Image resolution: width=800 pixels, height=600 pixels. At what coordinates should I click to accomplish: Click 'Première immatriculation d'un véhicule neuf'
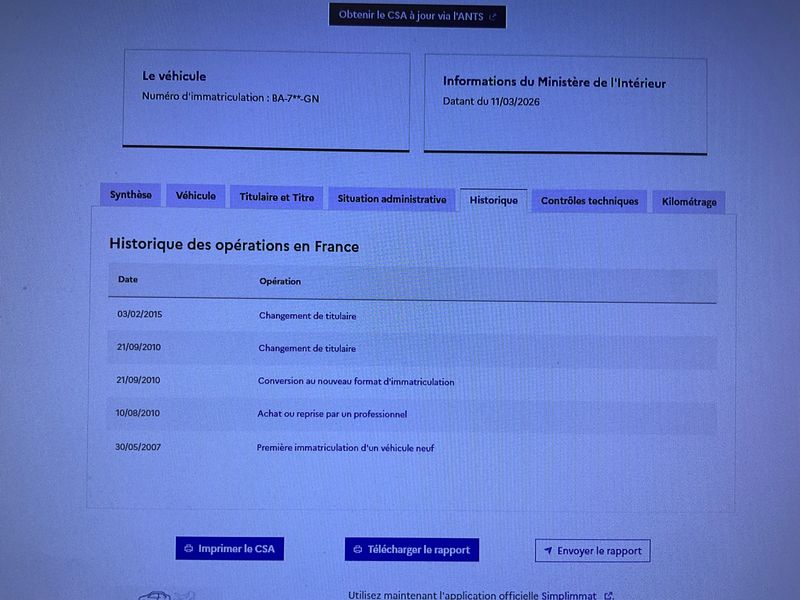(345, 448)
